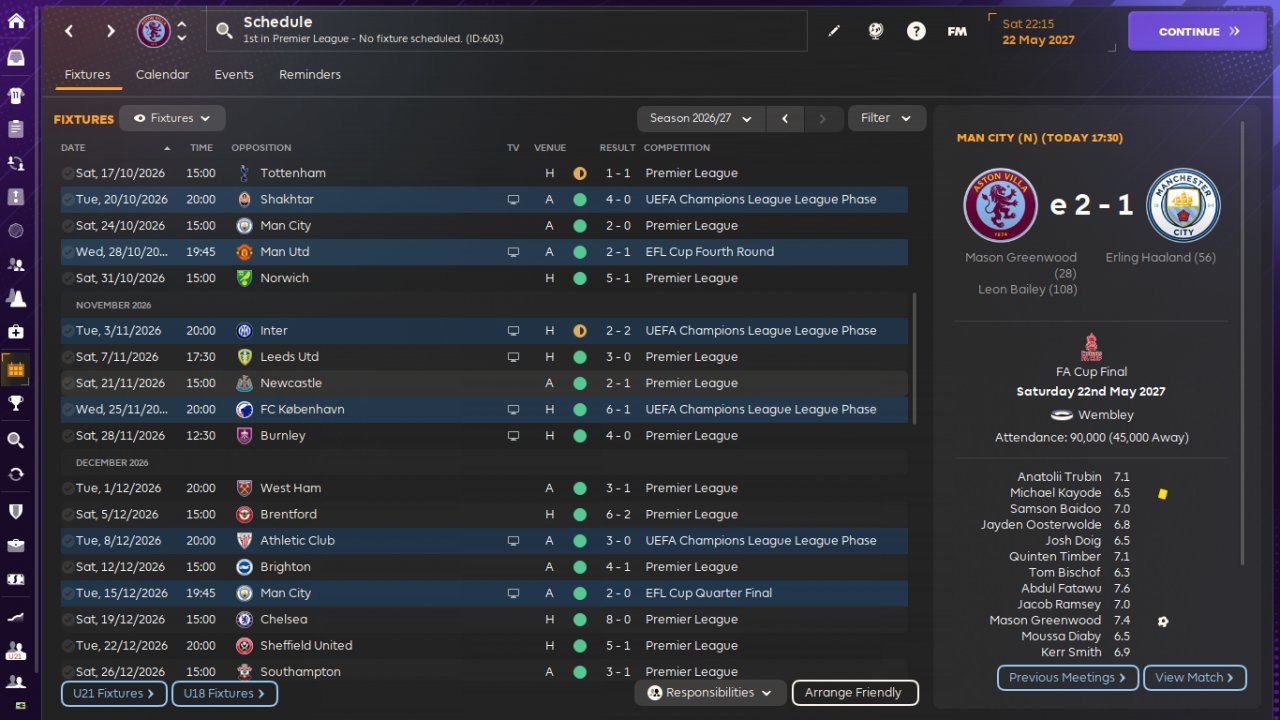Click the TV icon on the Shakhtar row
Screen dimensions: 1280x720
[513, 199]
